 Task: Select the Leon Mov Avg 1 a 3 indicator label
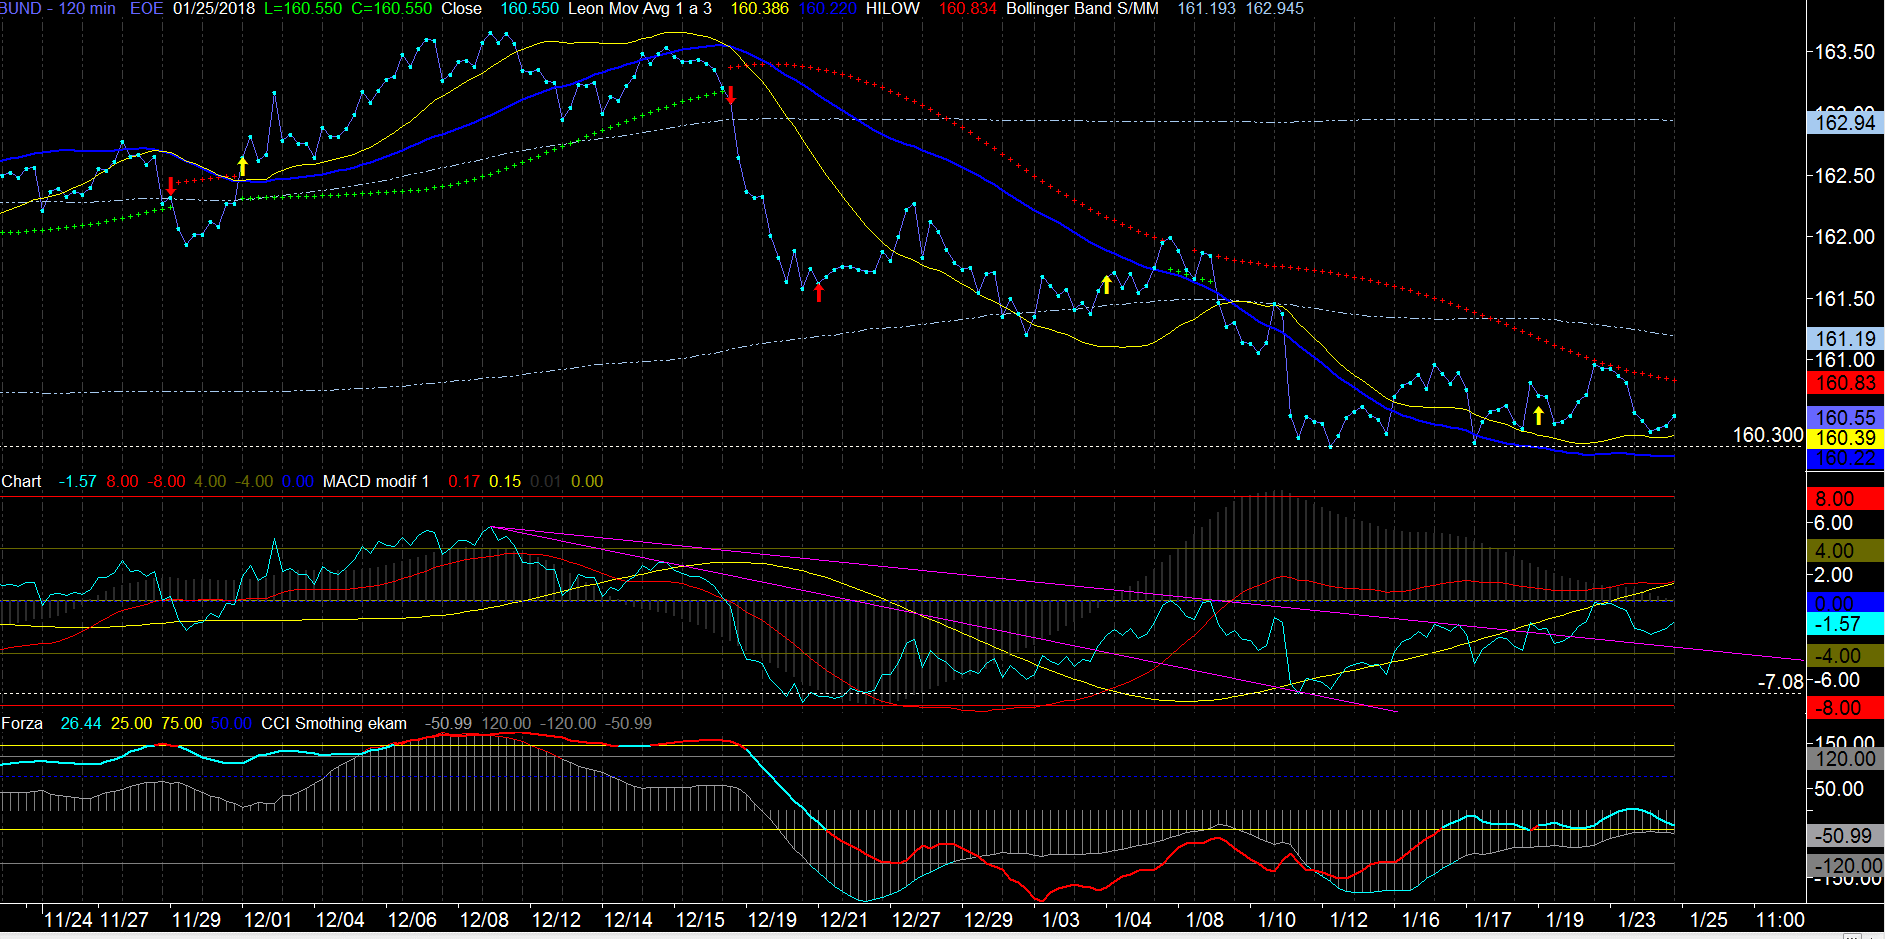(640, 8)
